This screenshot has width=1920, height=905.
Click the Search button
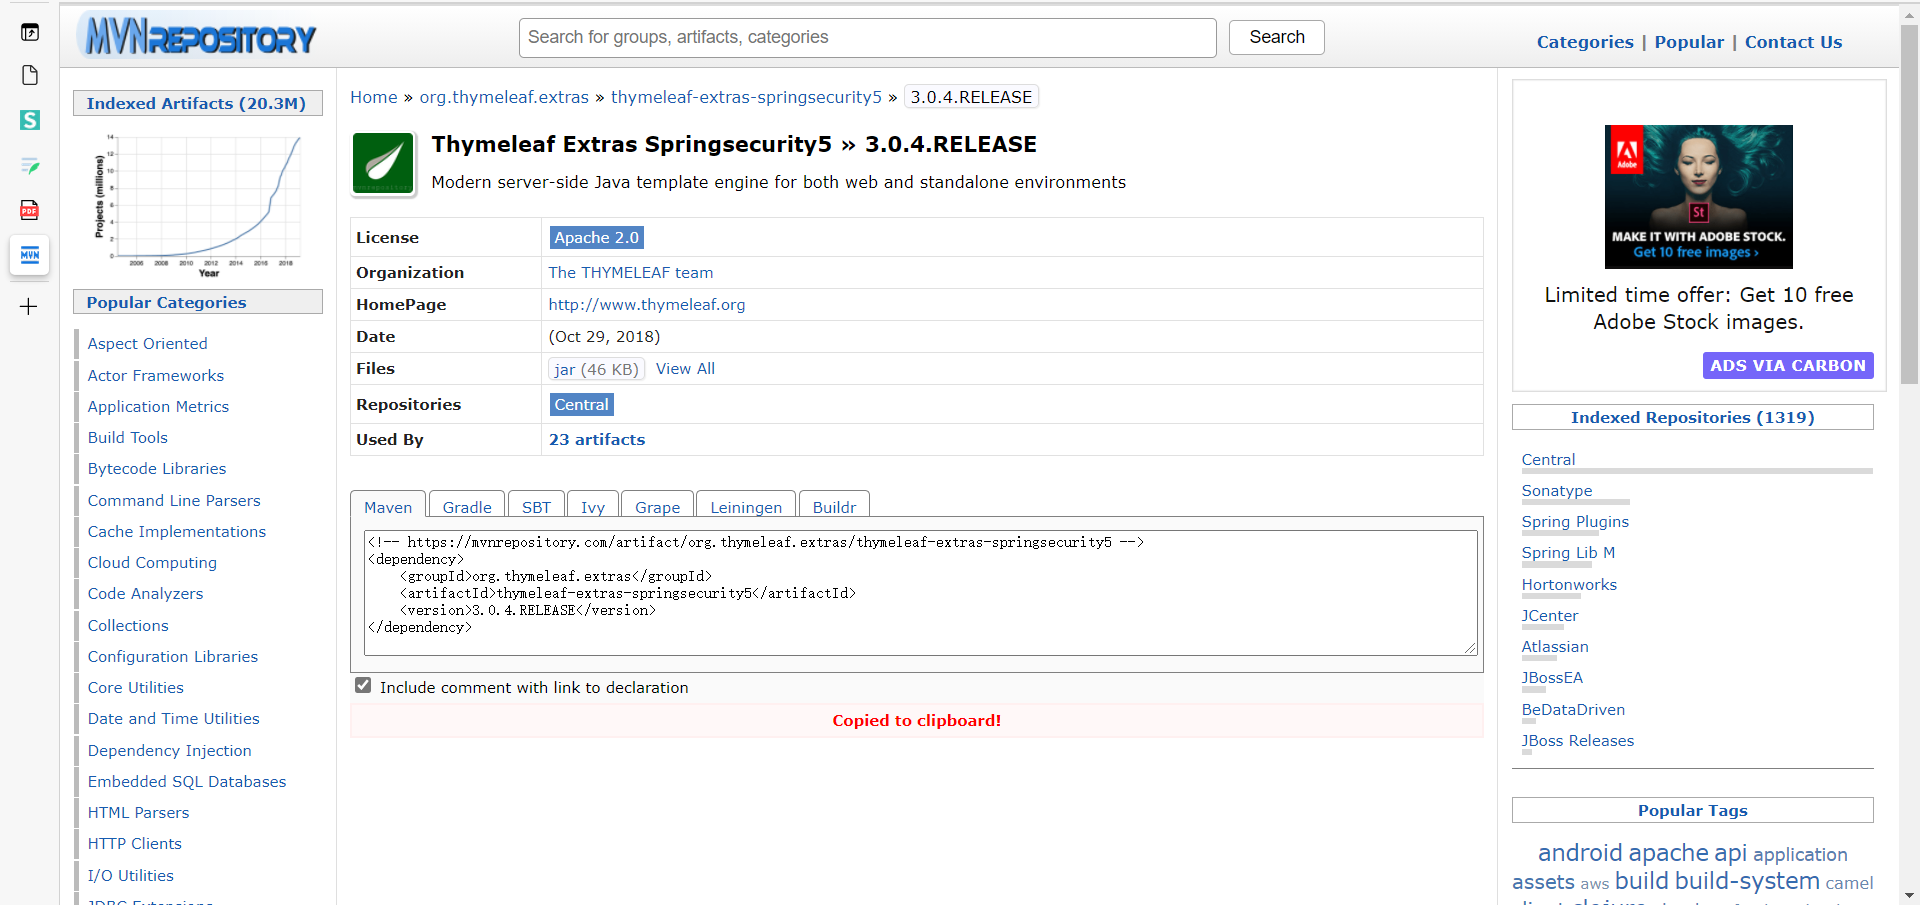point(1277,37)
